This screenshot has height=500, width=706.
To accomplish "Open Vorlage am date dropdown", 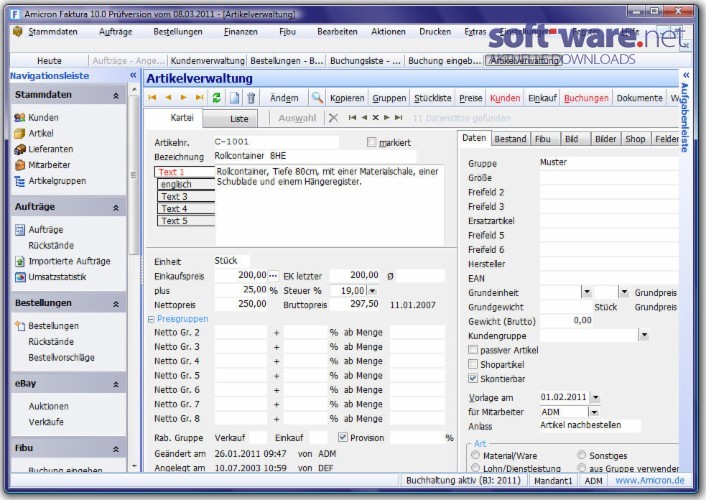I will pyautogui.click(x=595, y=397).
